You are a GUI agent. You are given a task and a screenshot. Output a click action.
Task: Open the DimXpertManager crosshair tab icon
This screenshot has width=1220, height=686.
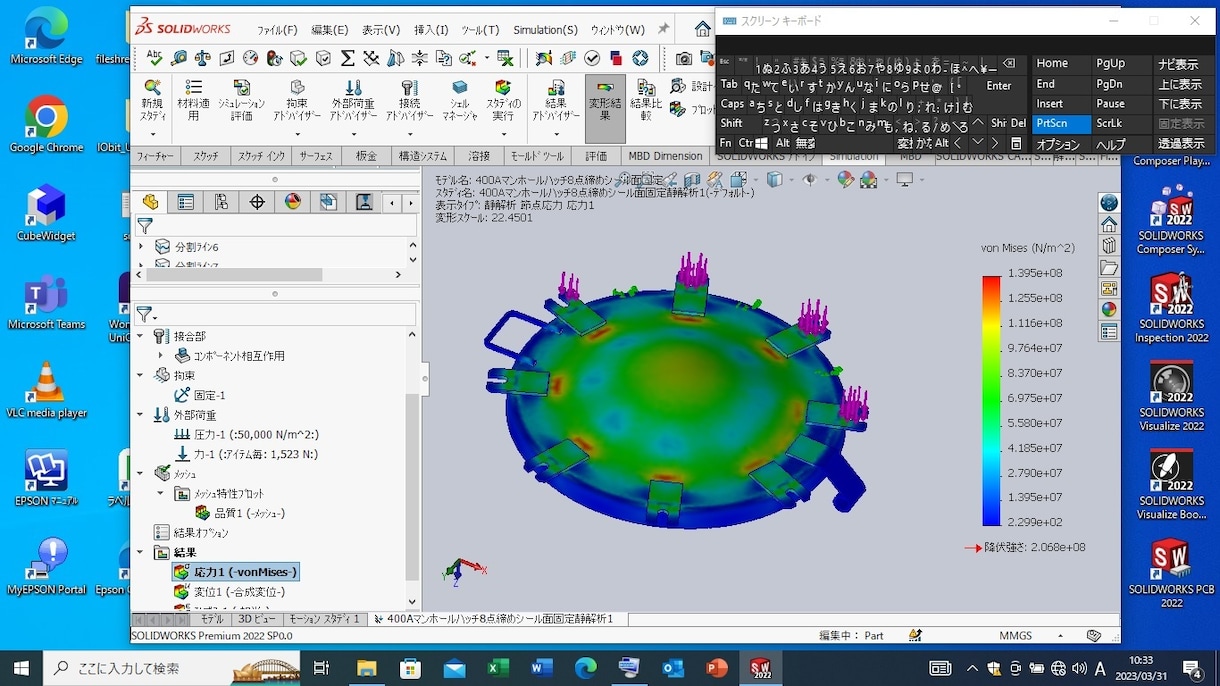pos(257,202)
